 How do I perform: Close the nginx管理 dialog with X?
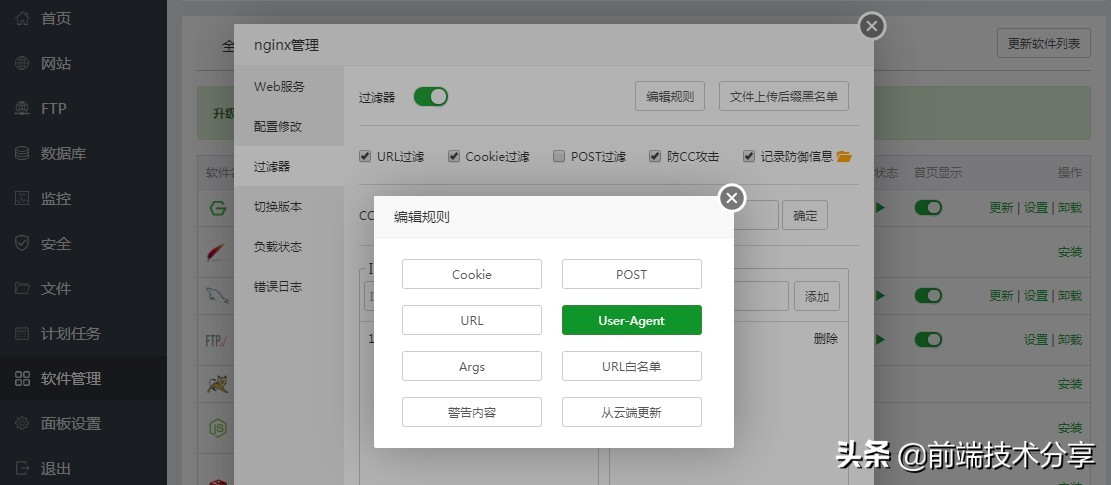872,26
